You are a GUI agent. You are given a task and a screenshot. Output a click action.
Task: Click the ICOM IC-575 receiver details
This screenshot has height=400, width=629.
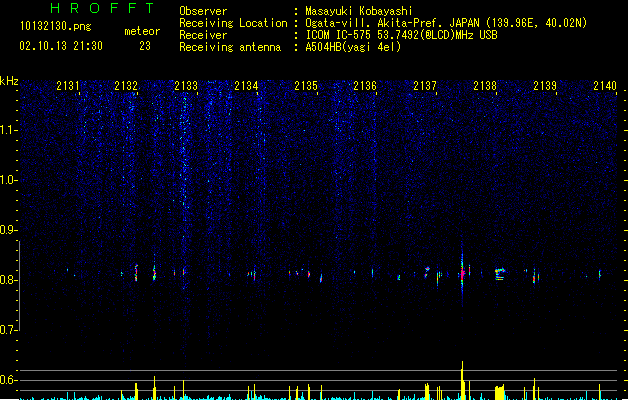[x=402, y=35]
